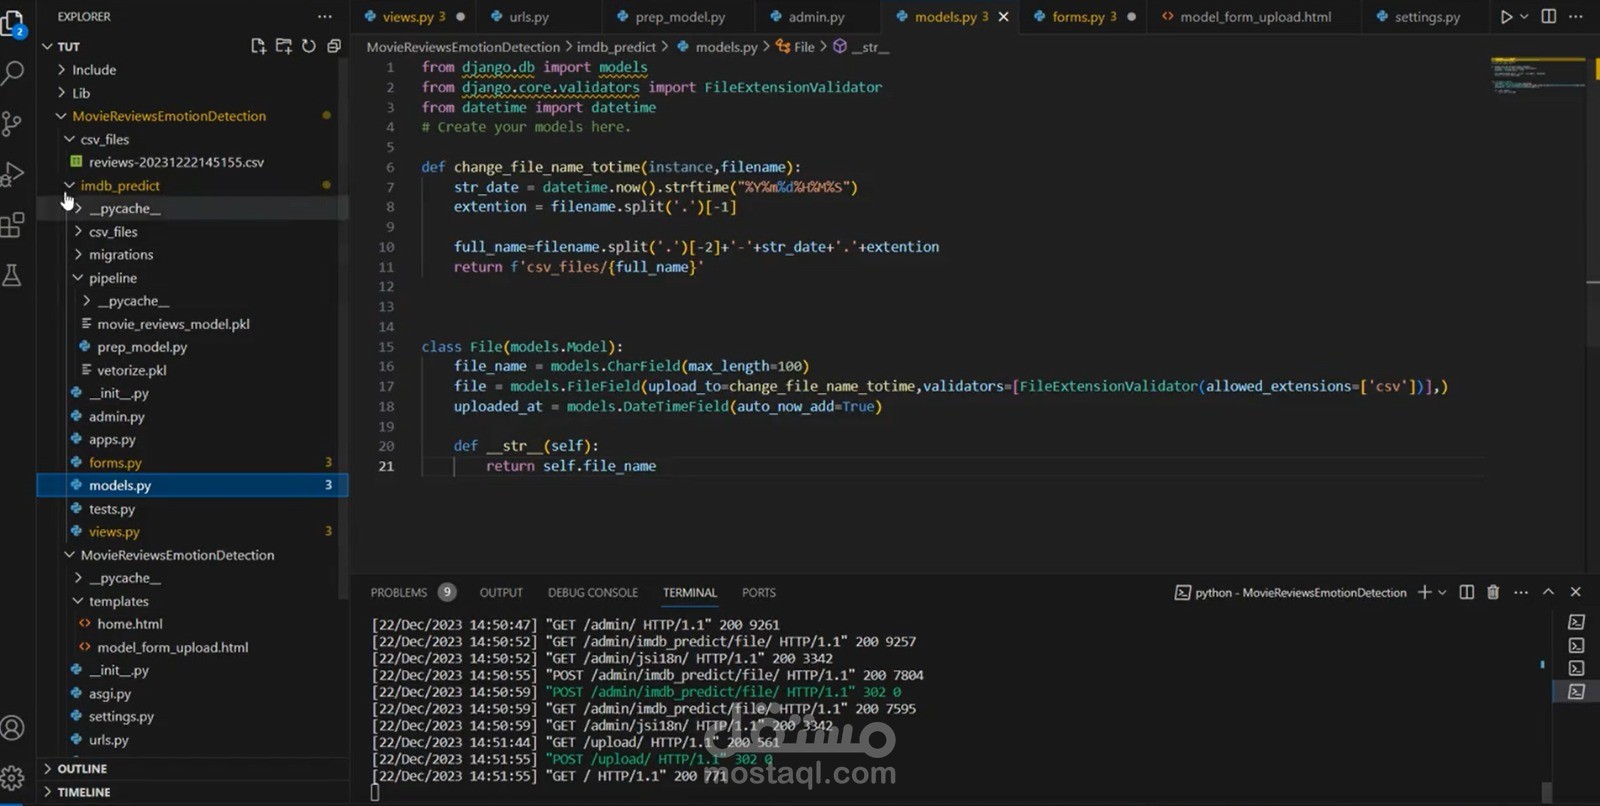Open the DEBUG CONSOLE panel tab

pos(592,593)
